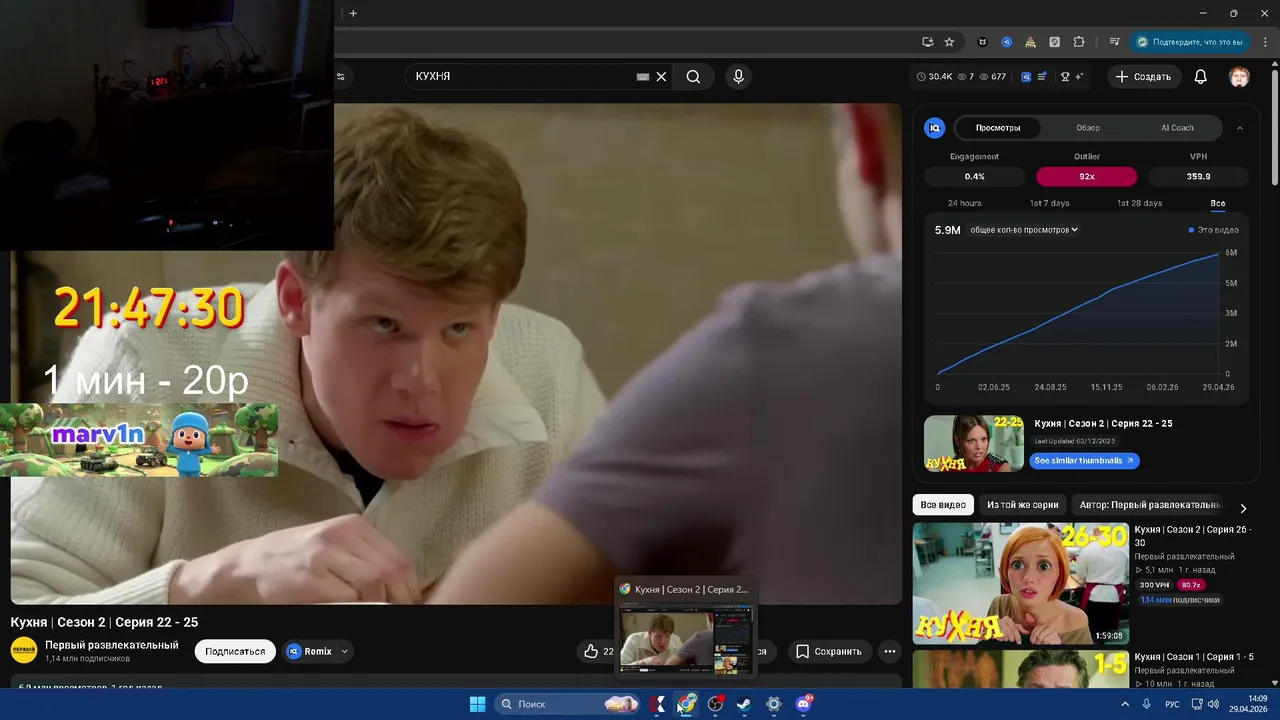Viewport: 1280px width, 720px height.
Task: Click See similar thumbnails button
Action: coord(1084,461)
